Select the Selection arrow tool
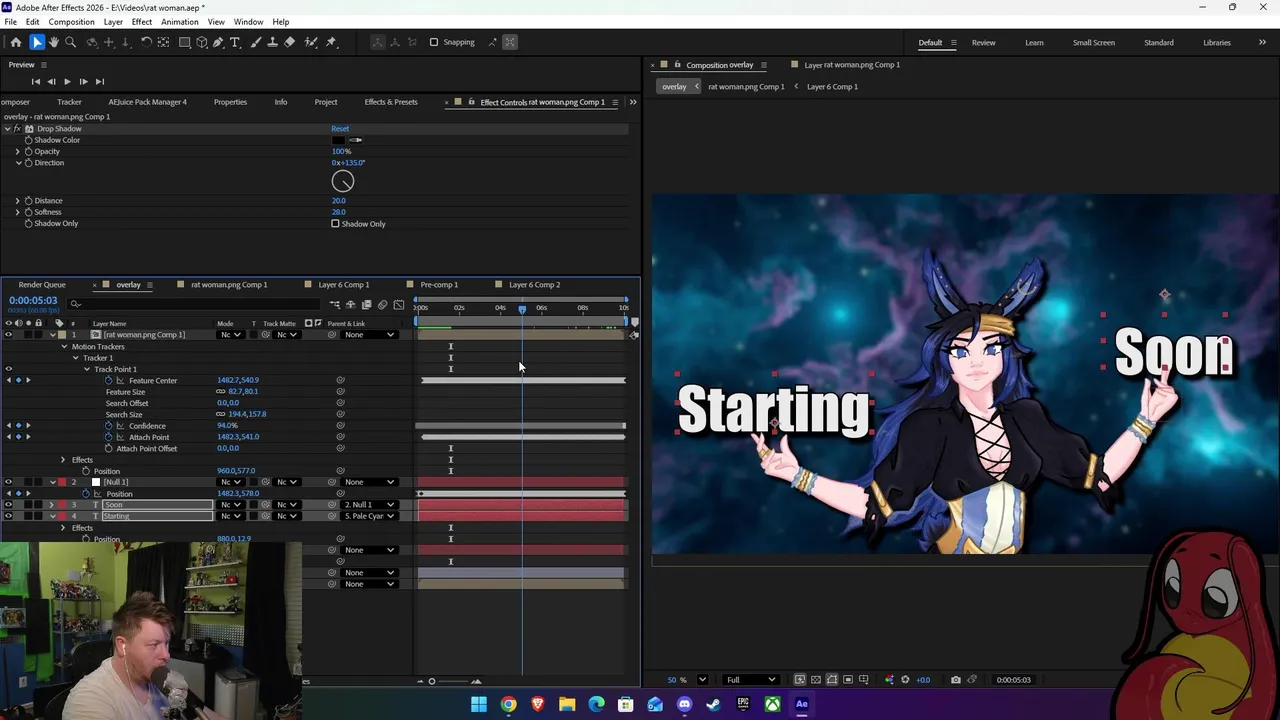 [x=36, y=42]
